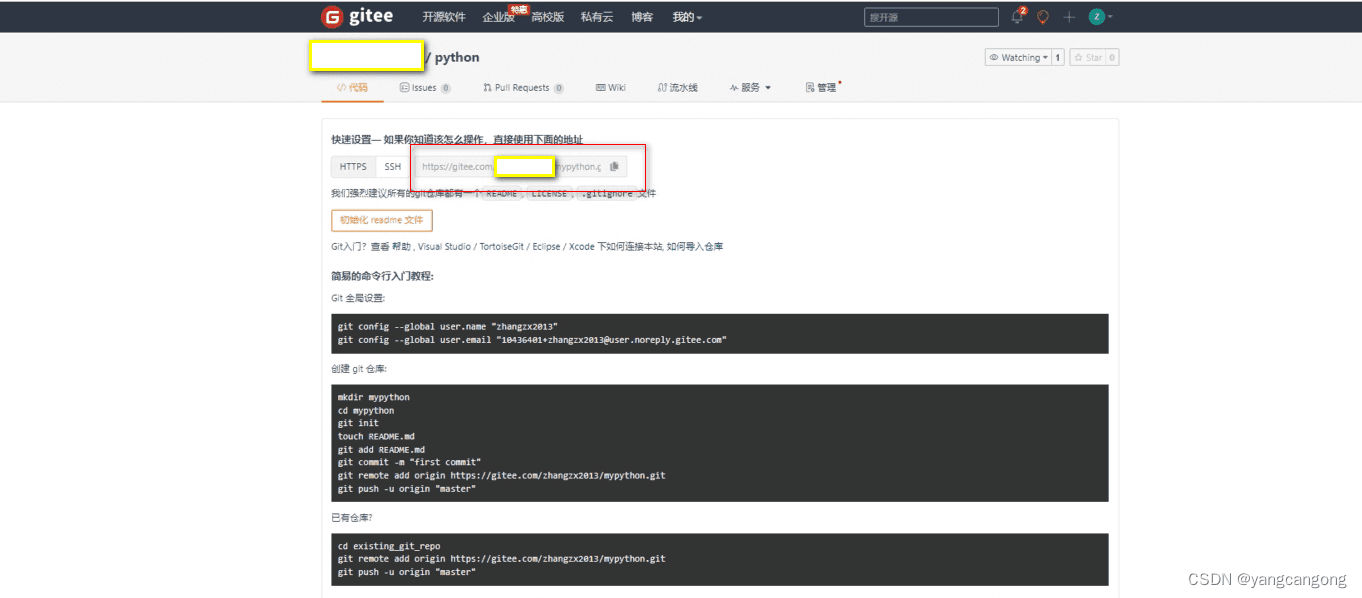Select the HTTPS protocol option
Image resolution: width=1362 pixels, height=598 pixels.
point(352,166)
